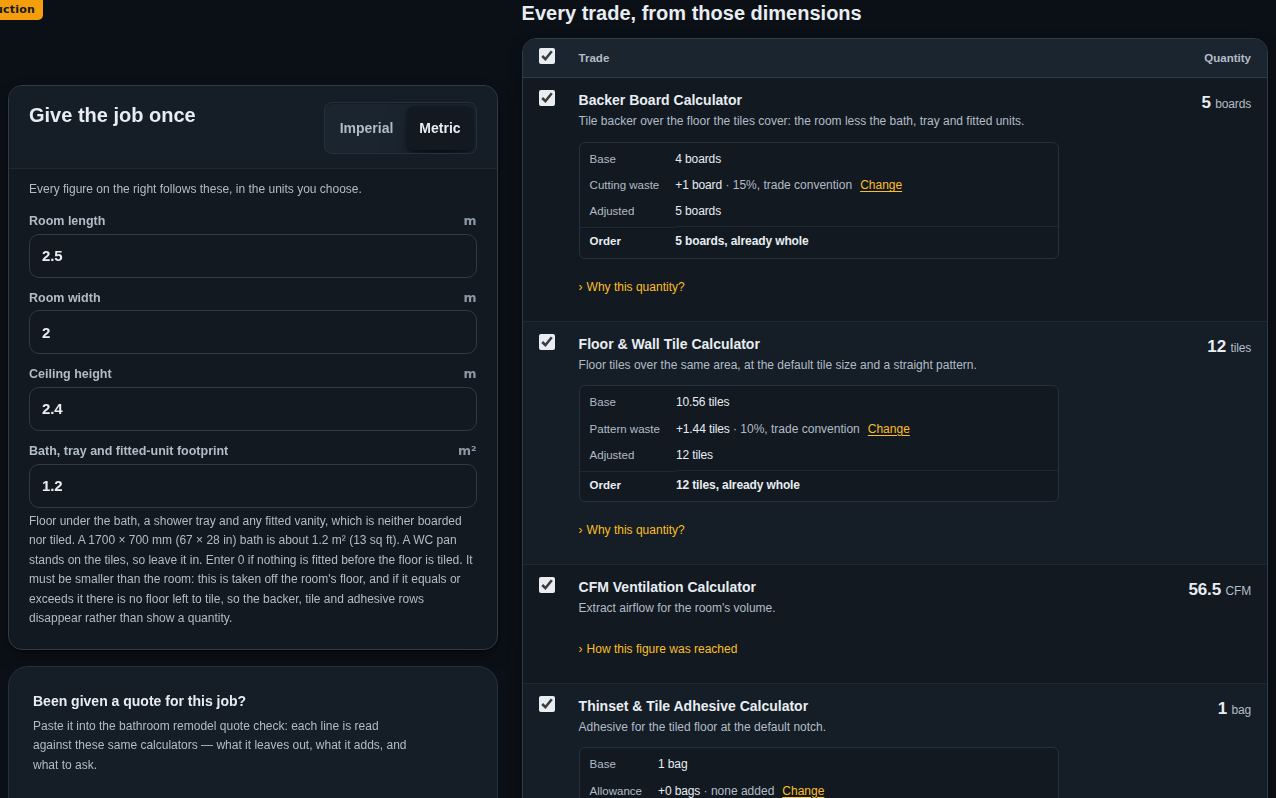Image resolution: width=1276 pixels, height=798 pixels.
Task: Click the 'Been given a quote for this job?' heading
Action: click(x=139, y=701)
